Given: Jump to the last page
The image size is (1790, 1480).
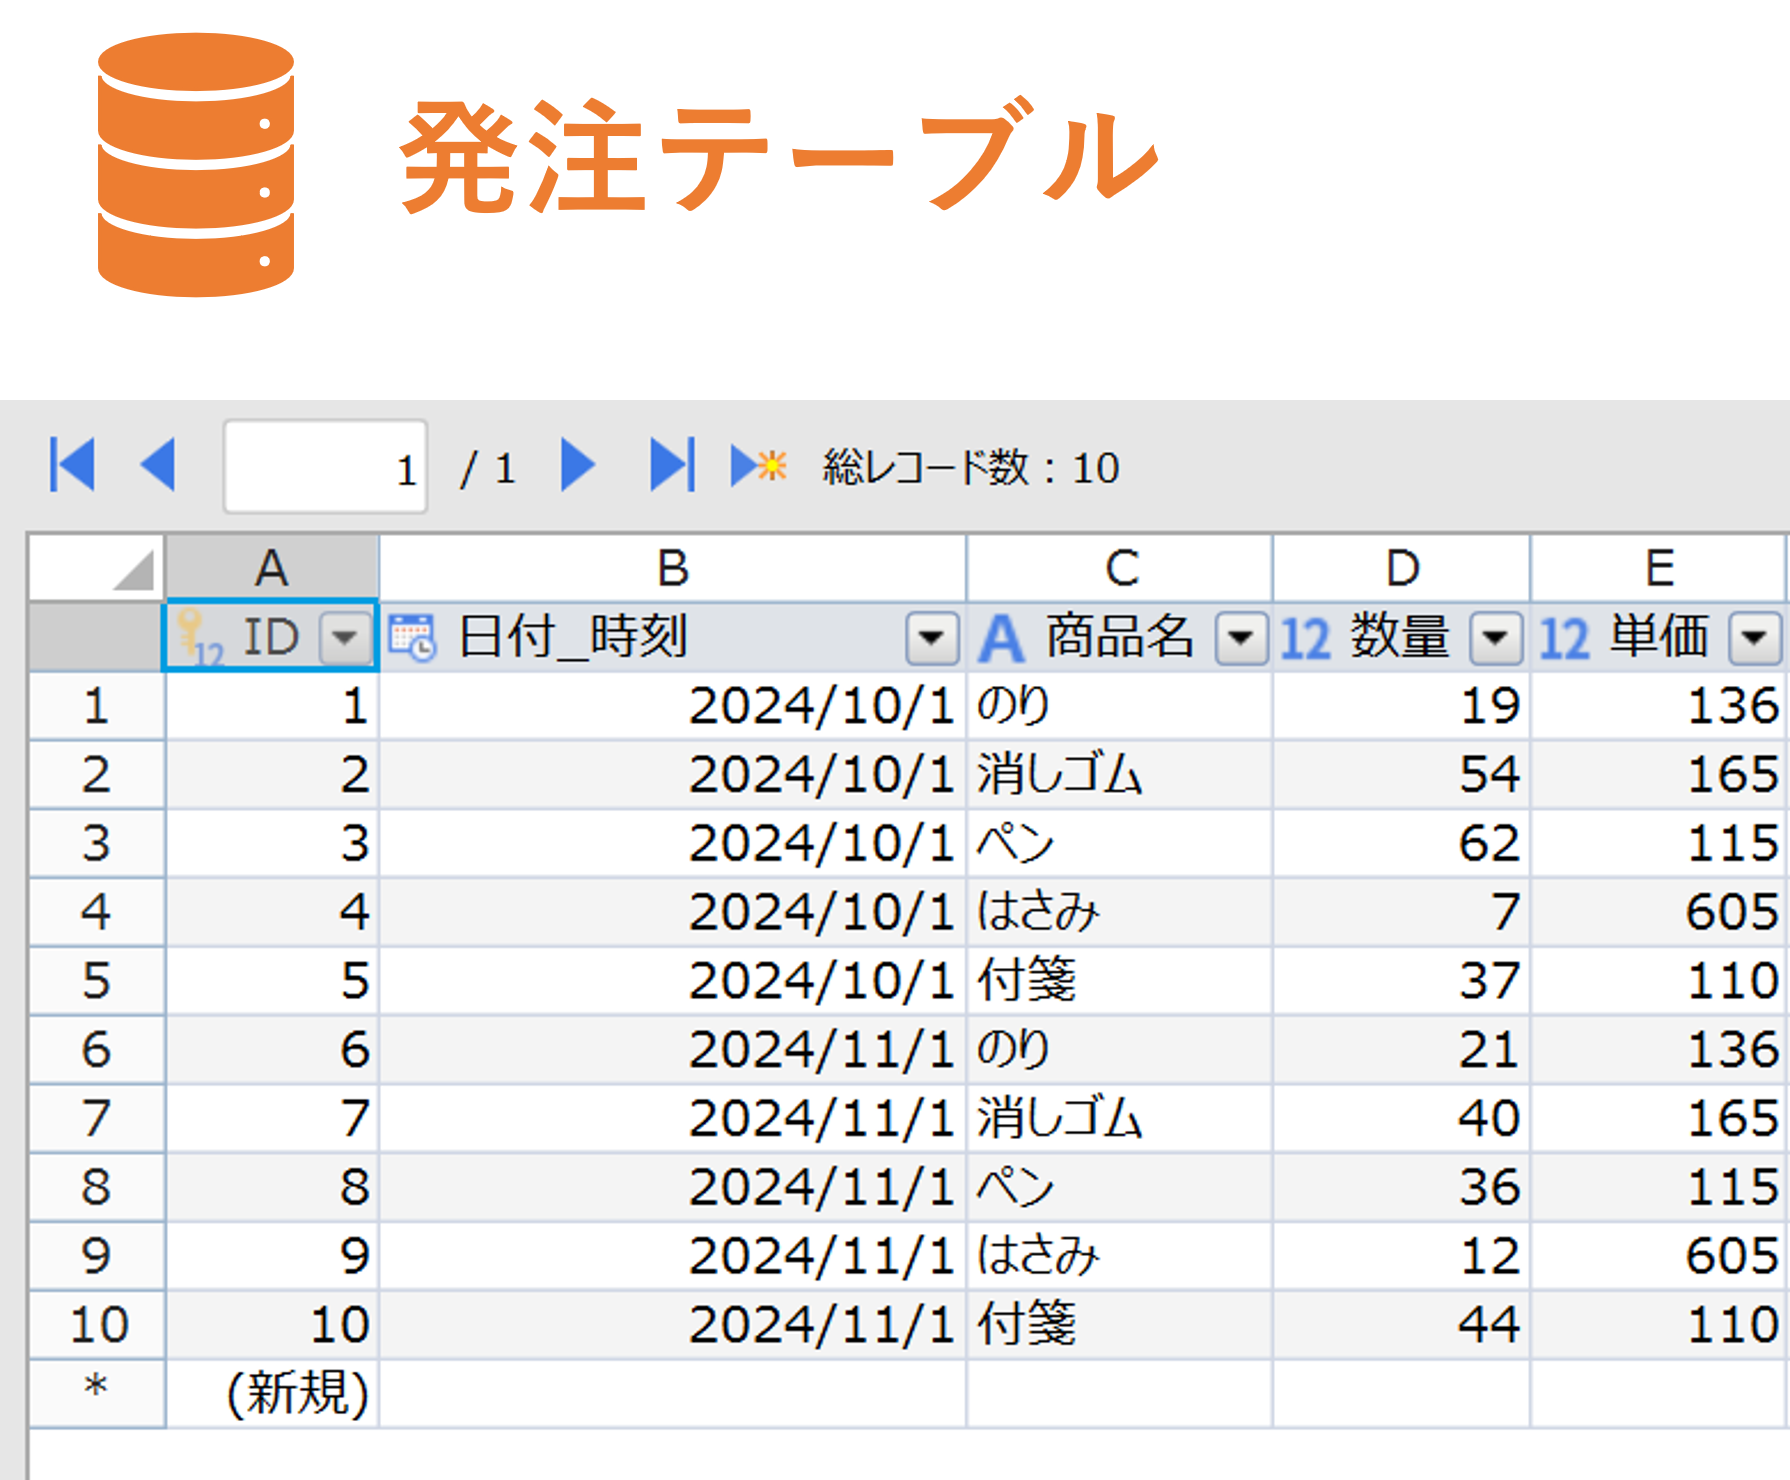Looking at the screenshot, I should pyautogui.click(x=672, y=465).
